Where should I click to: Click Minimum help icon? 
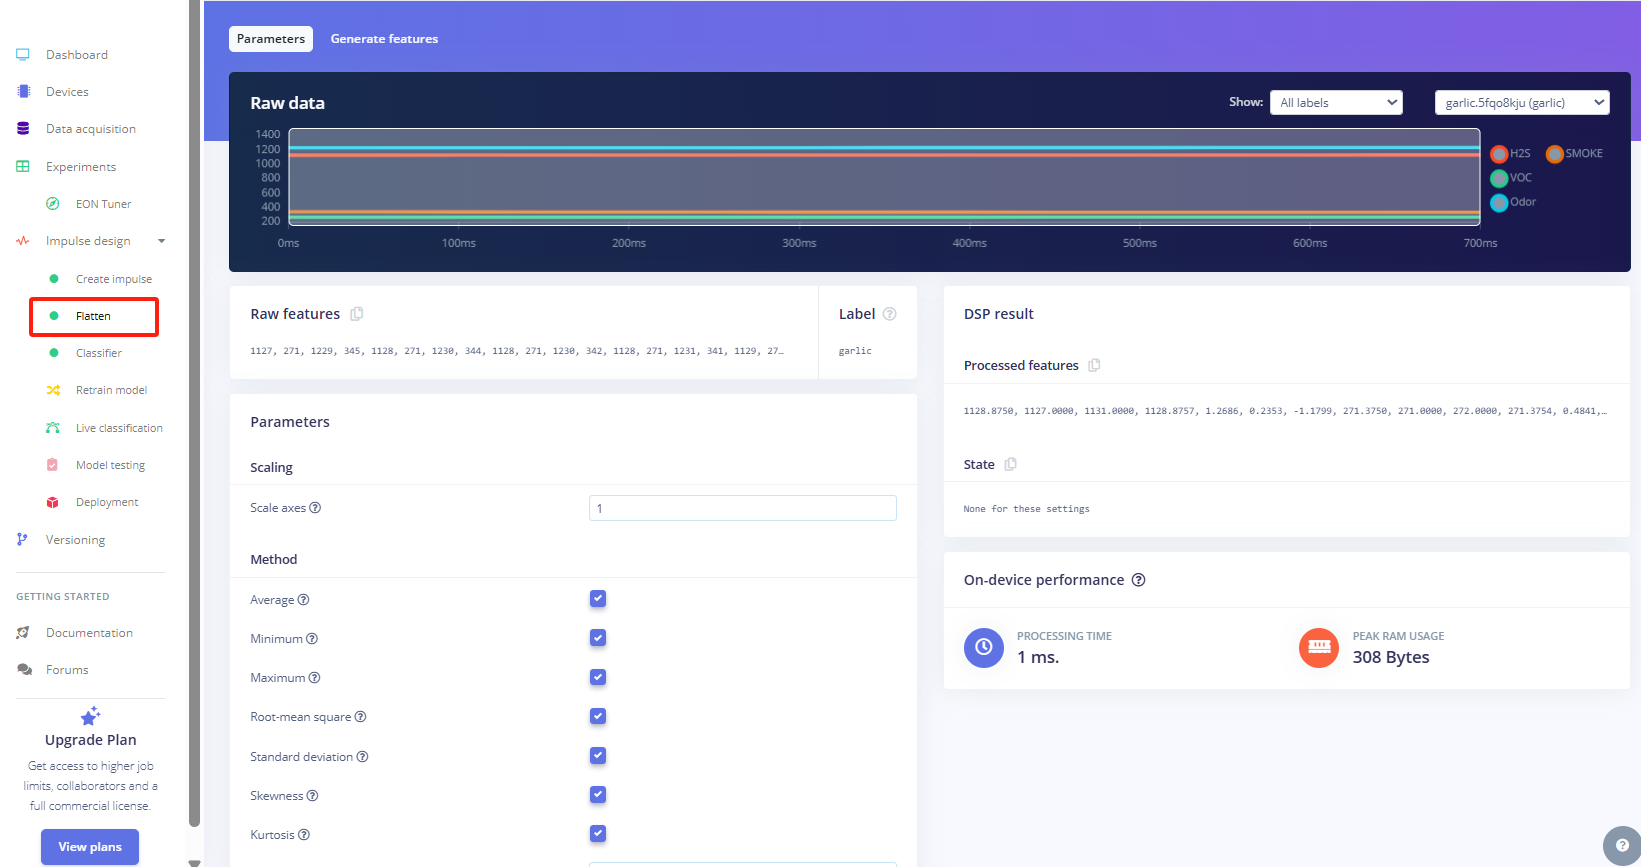(x=312, y=639)
